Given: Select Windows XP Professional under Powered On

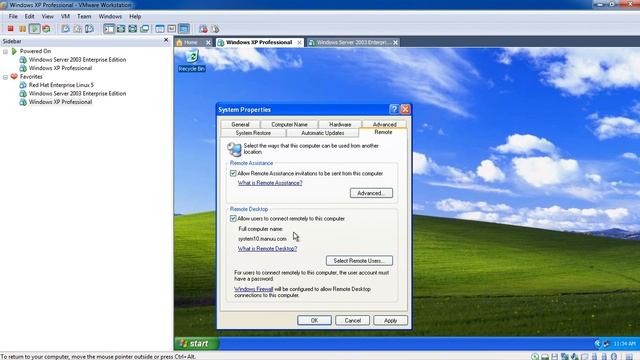Looking at the screenshot, I should pyautogui.click(x=60, y=68).
